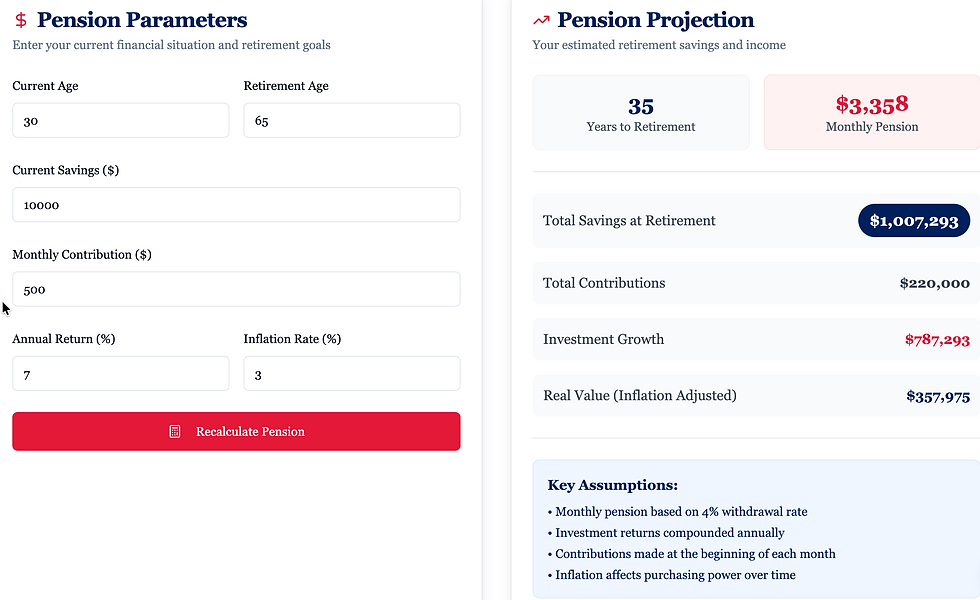Click the Current Savings ($) field
Image resolution: width=980 pixels, height=600 pixels.
pyautogui.click(x=236, y=204)
